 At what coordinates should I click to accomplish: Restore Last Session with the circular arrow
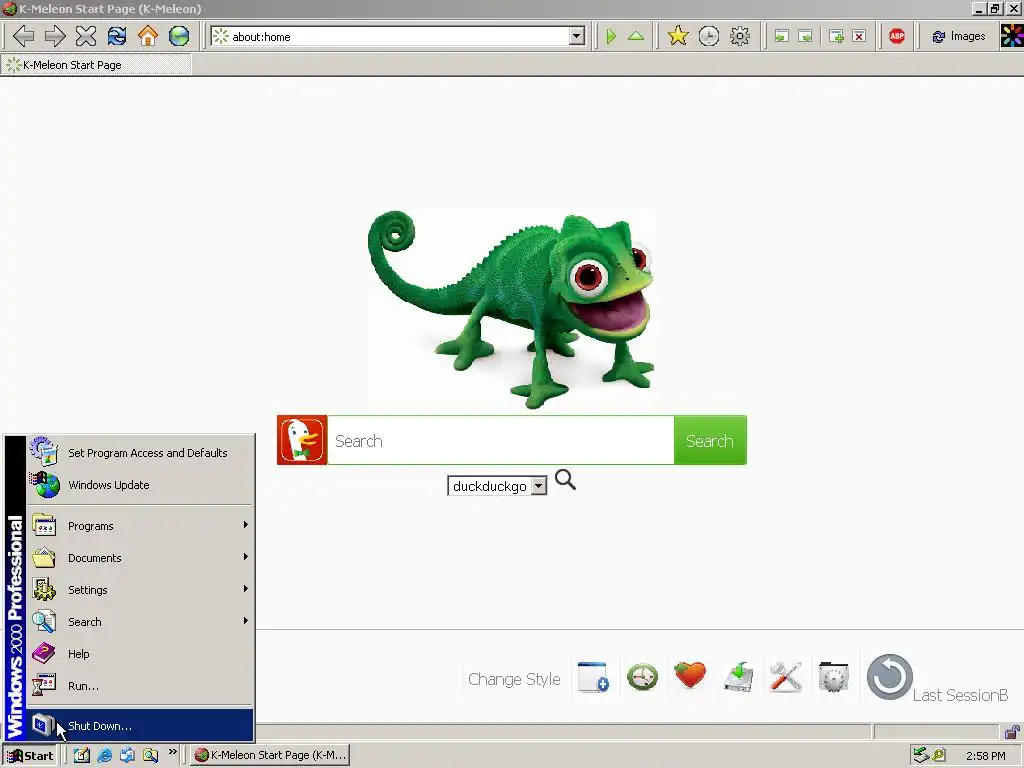[889, 677]
